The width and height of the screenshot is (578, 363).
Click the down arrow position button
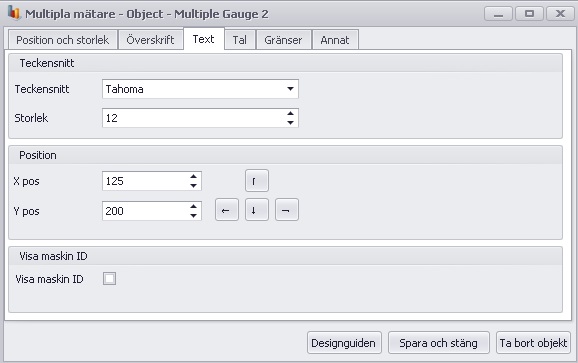pyautogui.click(x=257, y=210)
